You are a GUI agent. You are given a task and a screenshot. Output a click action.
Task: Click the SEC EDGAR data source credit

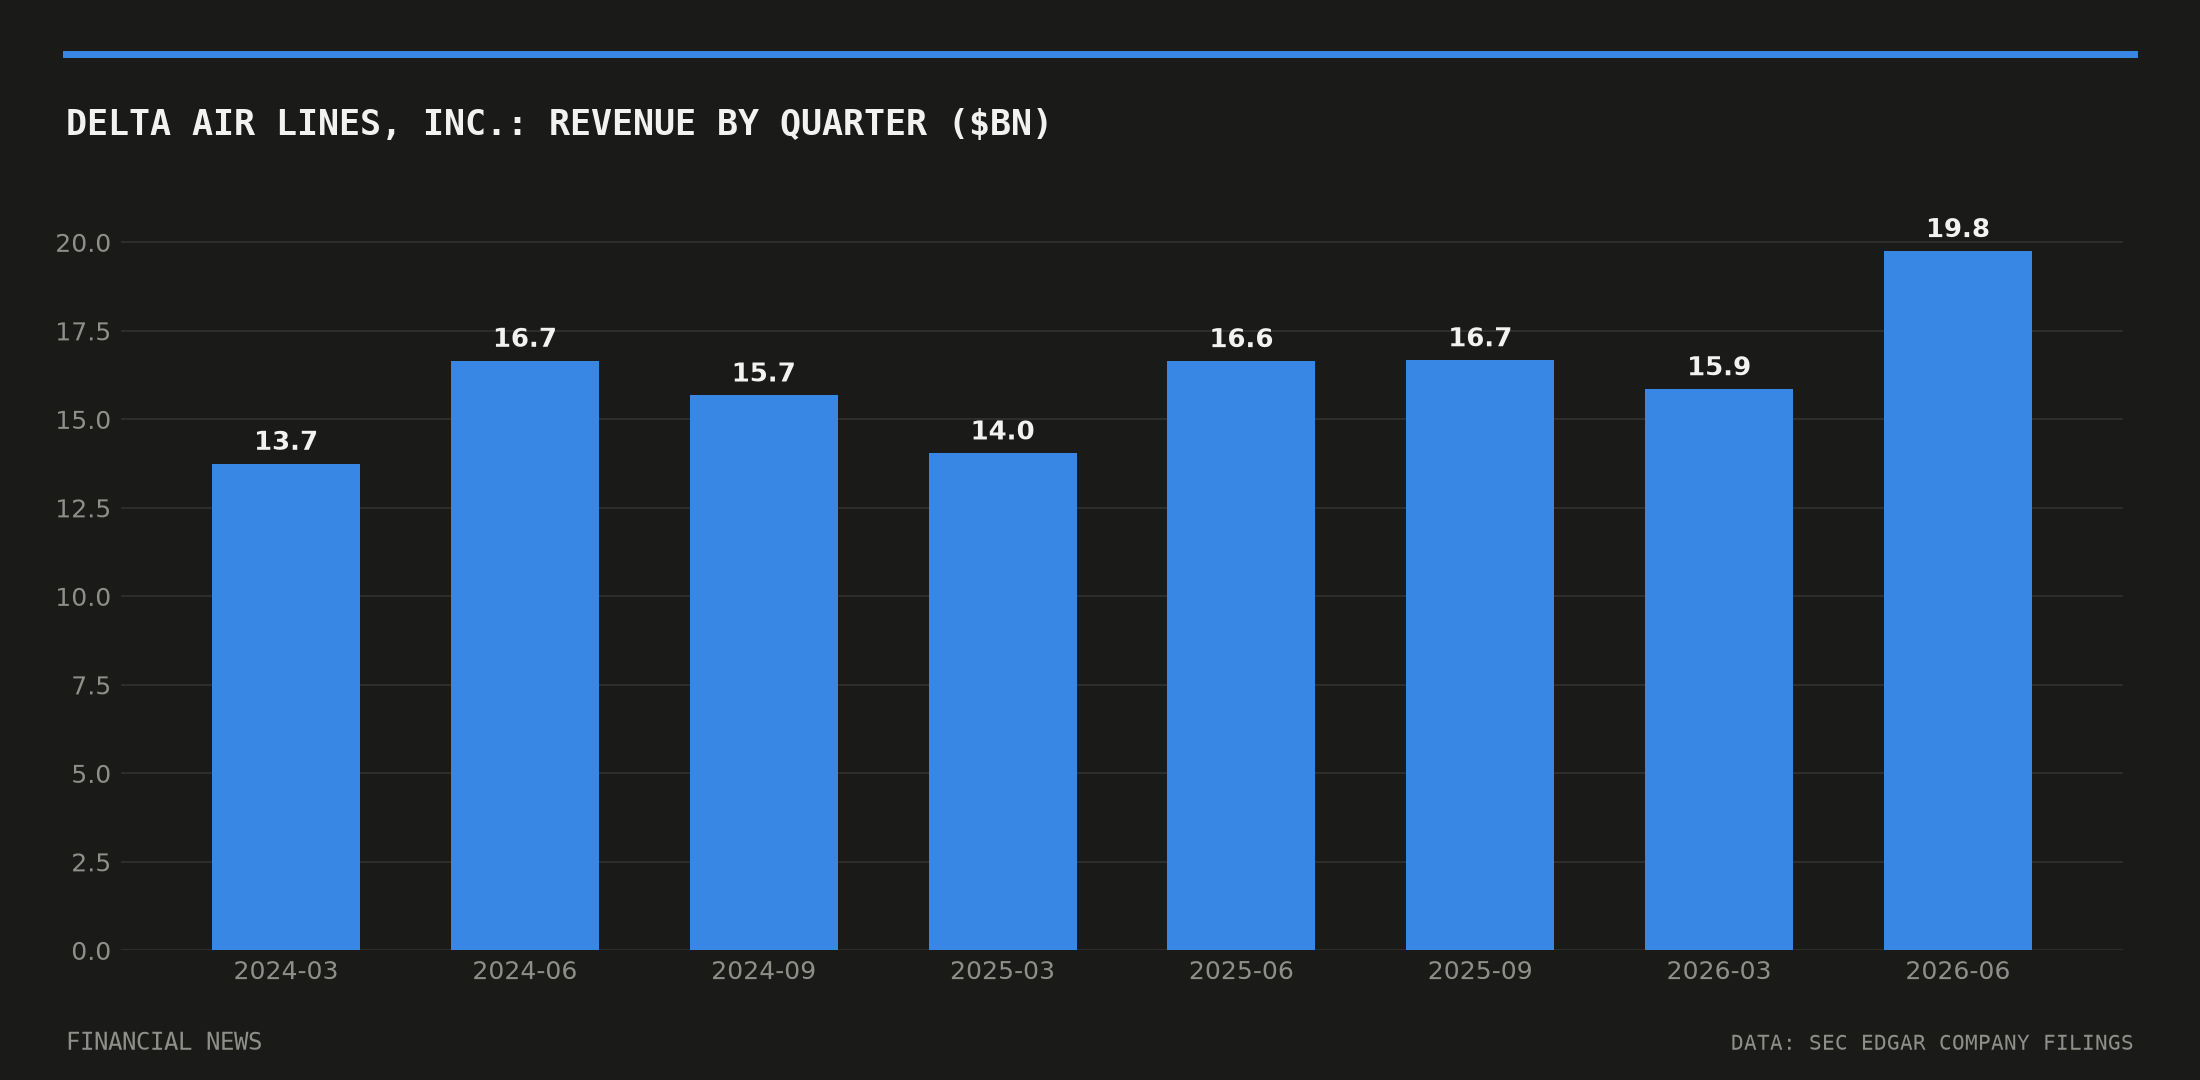(x=1932, y=1043)
